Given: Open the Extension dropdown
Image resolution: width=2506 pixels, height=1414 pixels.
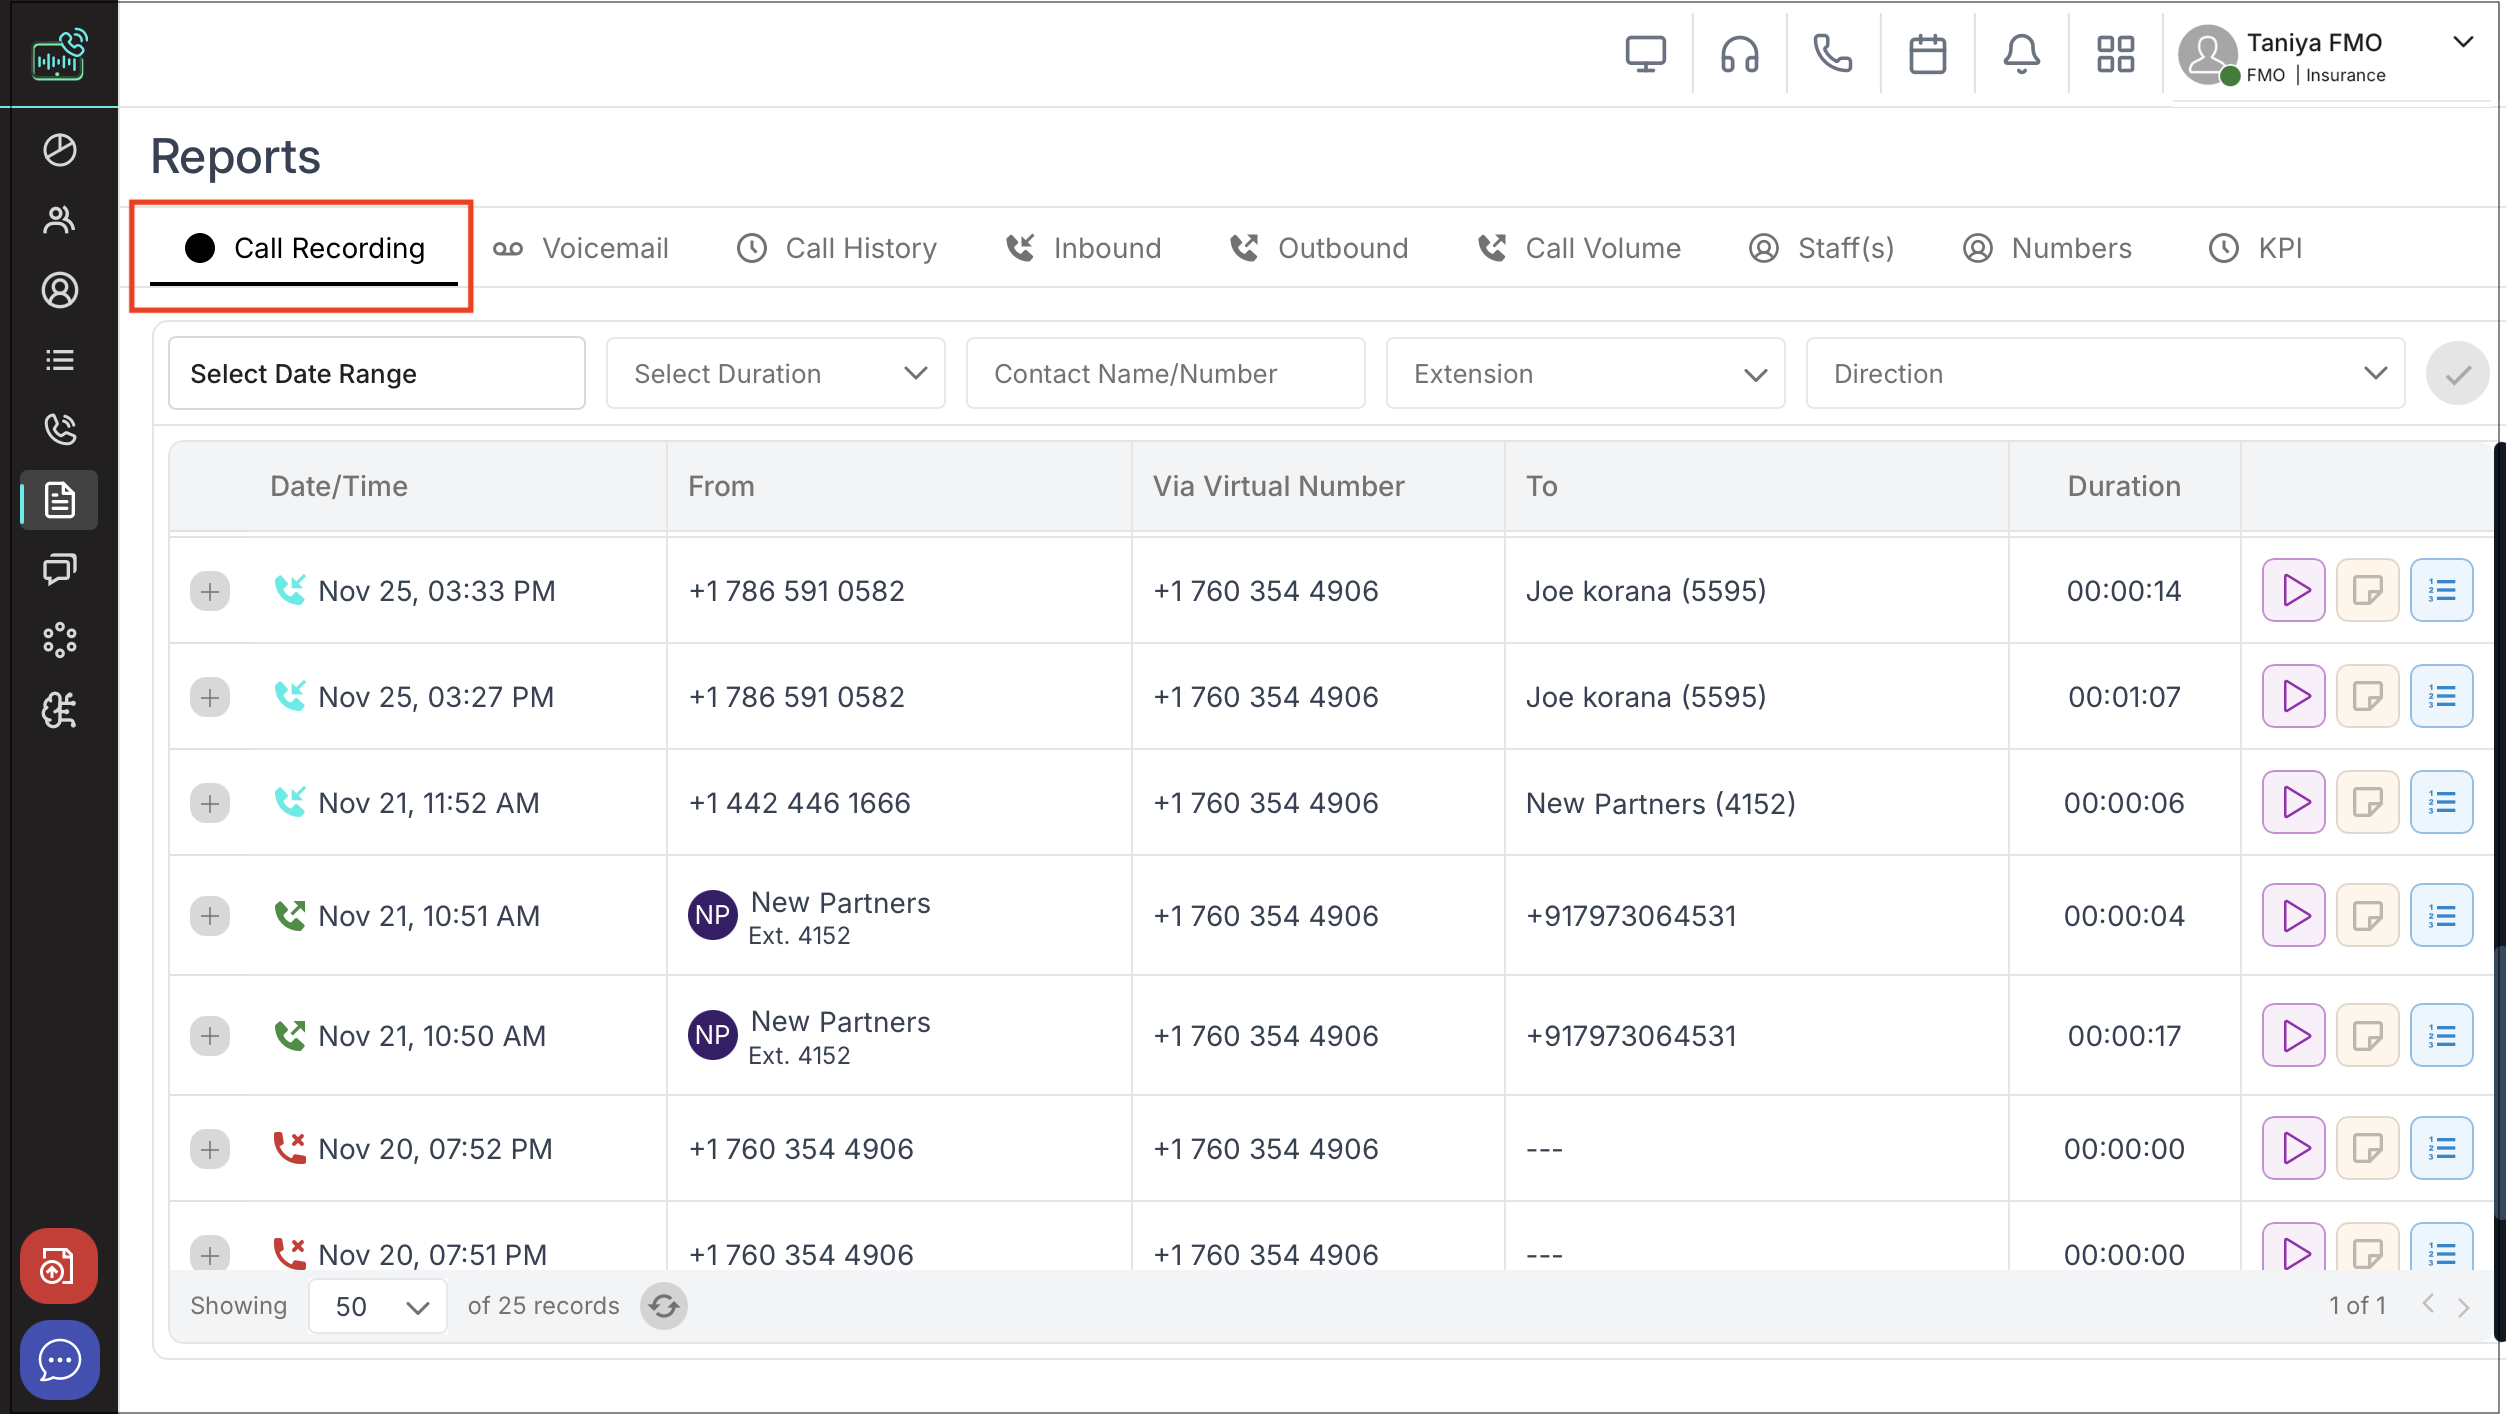Looking at the screenshot, I should 1585,374.
